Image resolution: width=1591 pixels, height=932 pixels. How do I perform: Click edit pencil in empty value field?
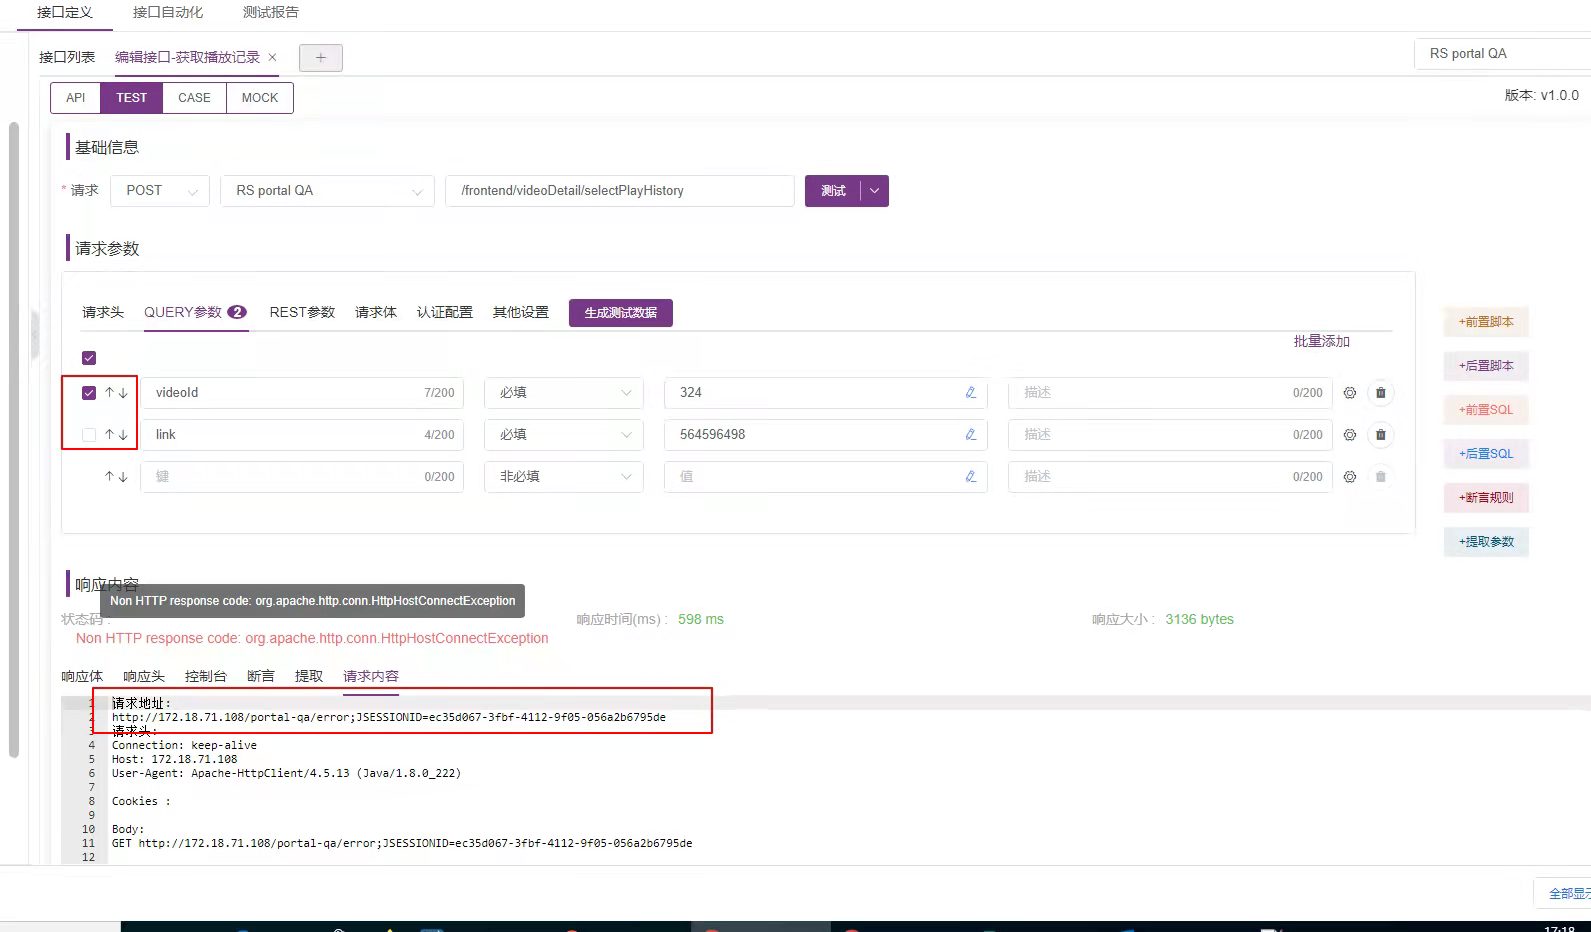[970, 477]
